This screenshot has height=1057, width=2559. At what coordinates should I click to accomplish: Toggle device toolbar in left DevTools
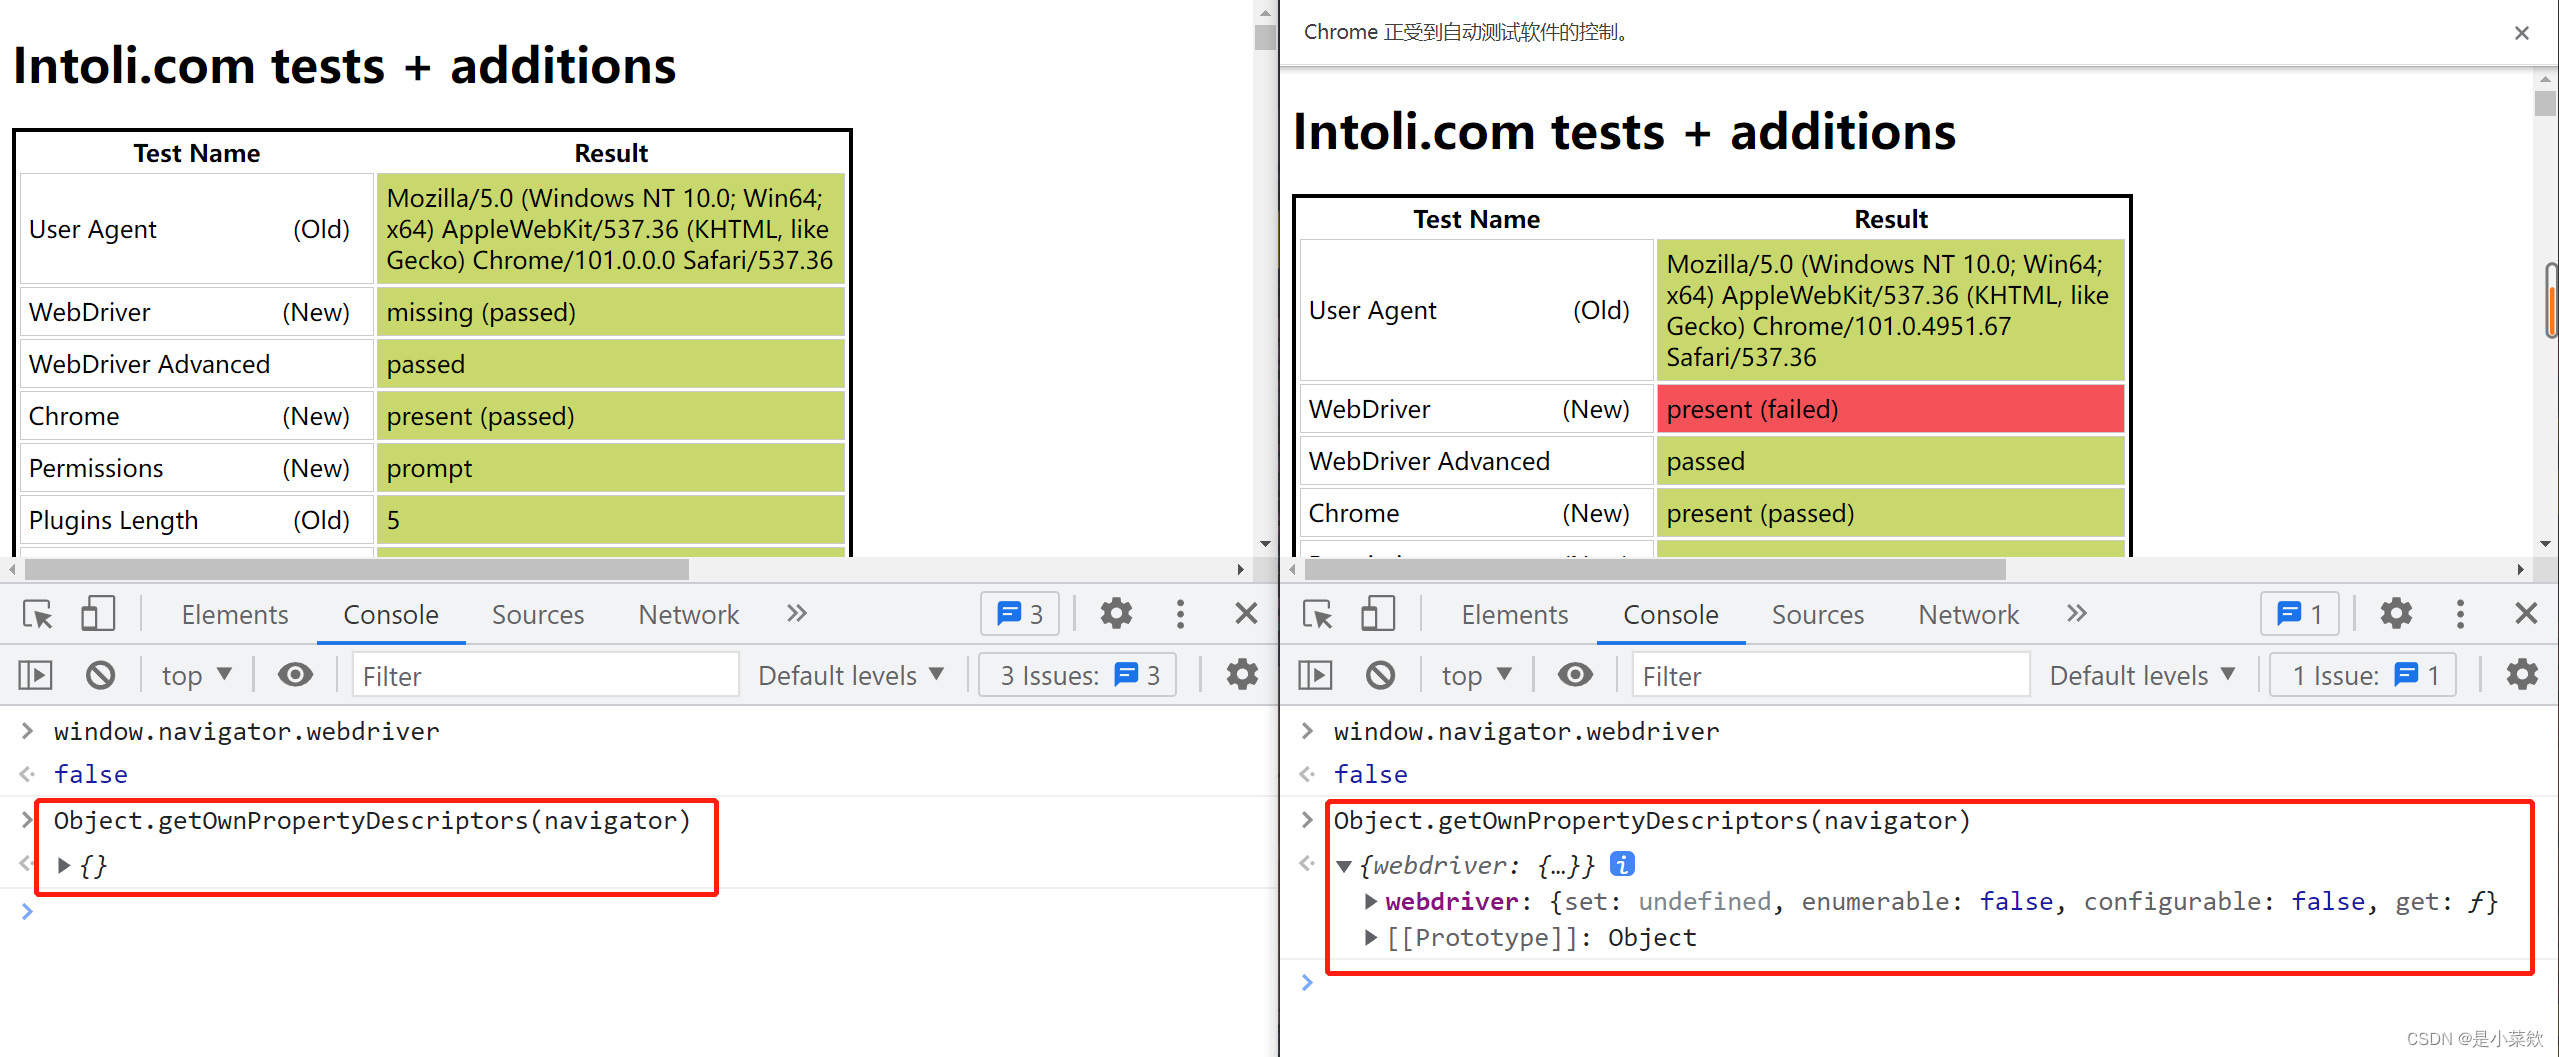point(97,614)
